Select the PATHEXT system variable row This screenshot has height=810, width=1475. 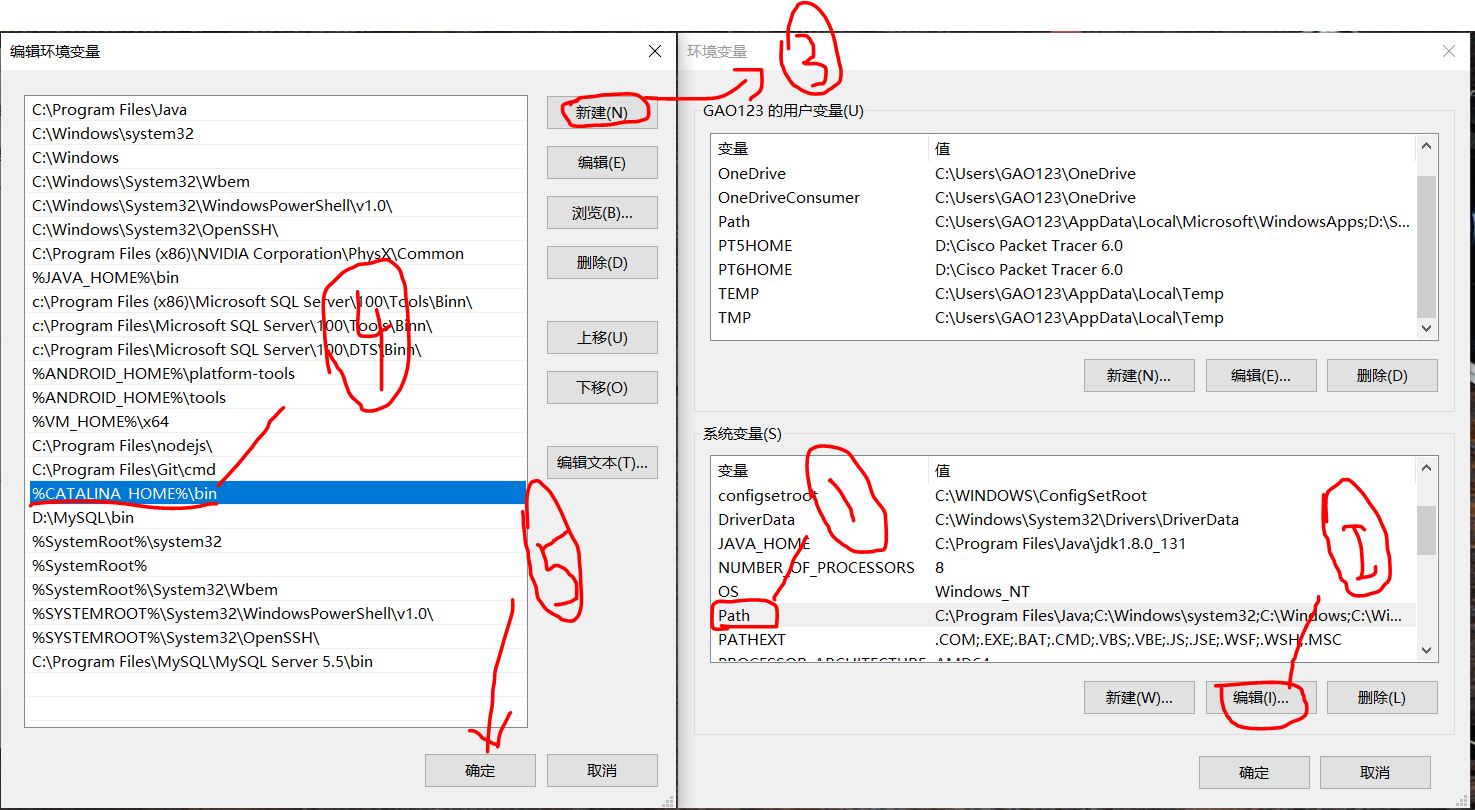tap(1064, 639)
